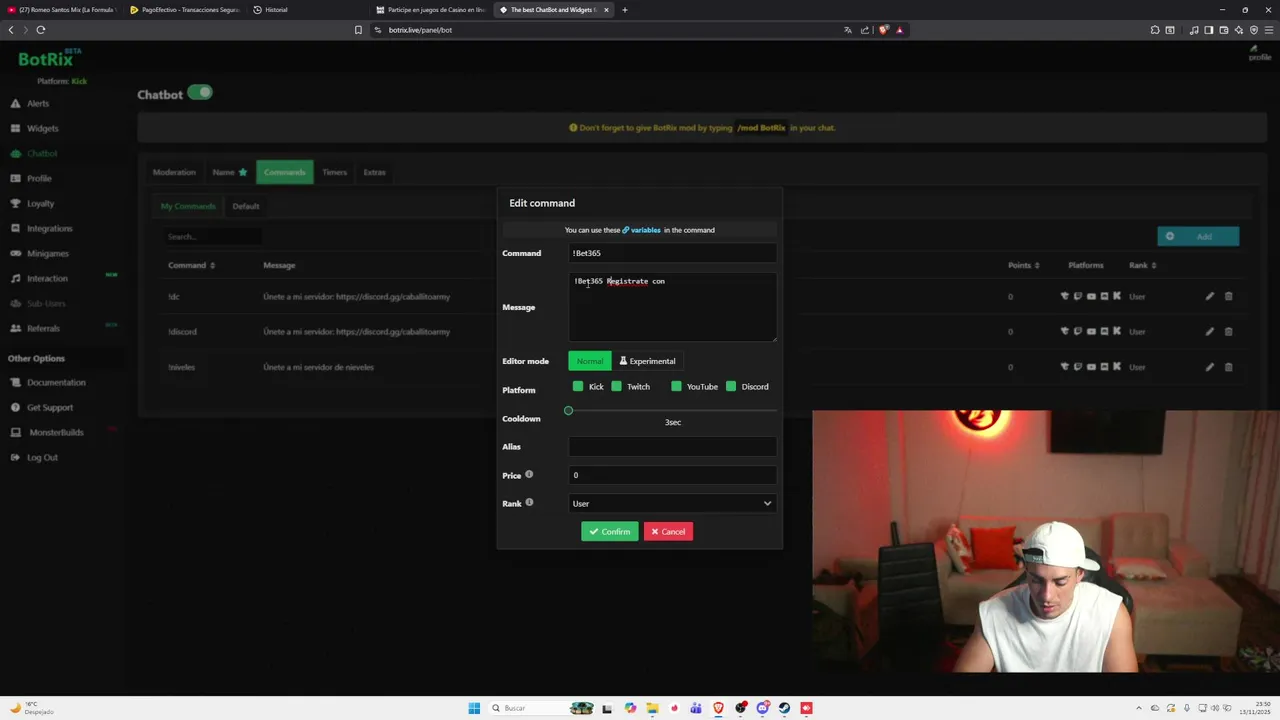Click in the Alias input field
This screenshot has height=720, width=1280.
(672, 447)
